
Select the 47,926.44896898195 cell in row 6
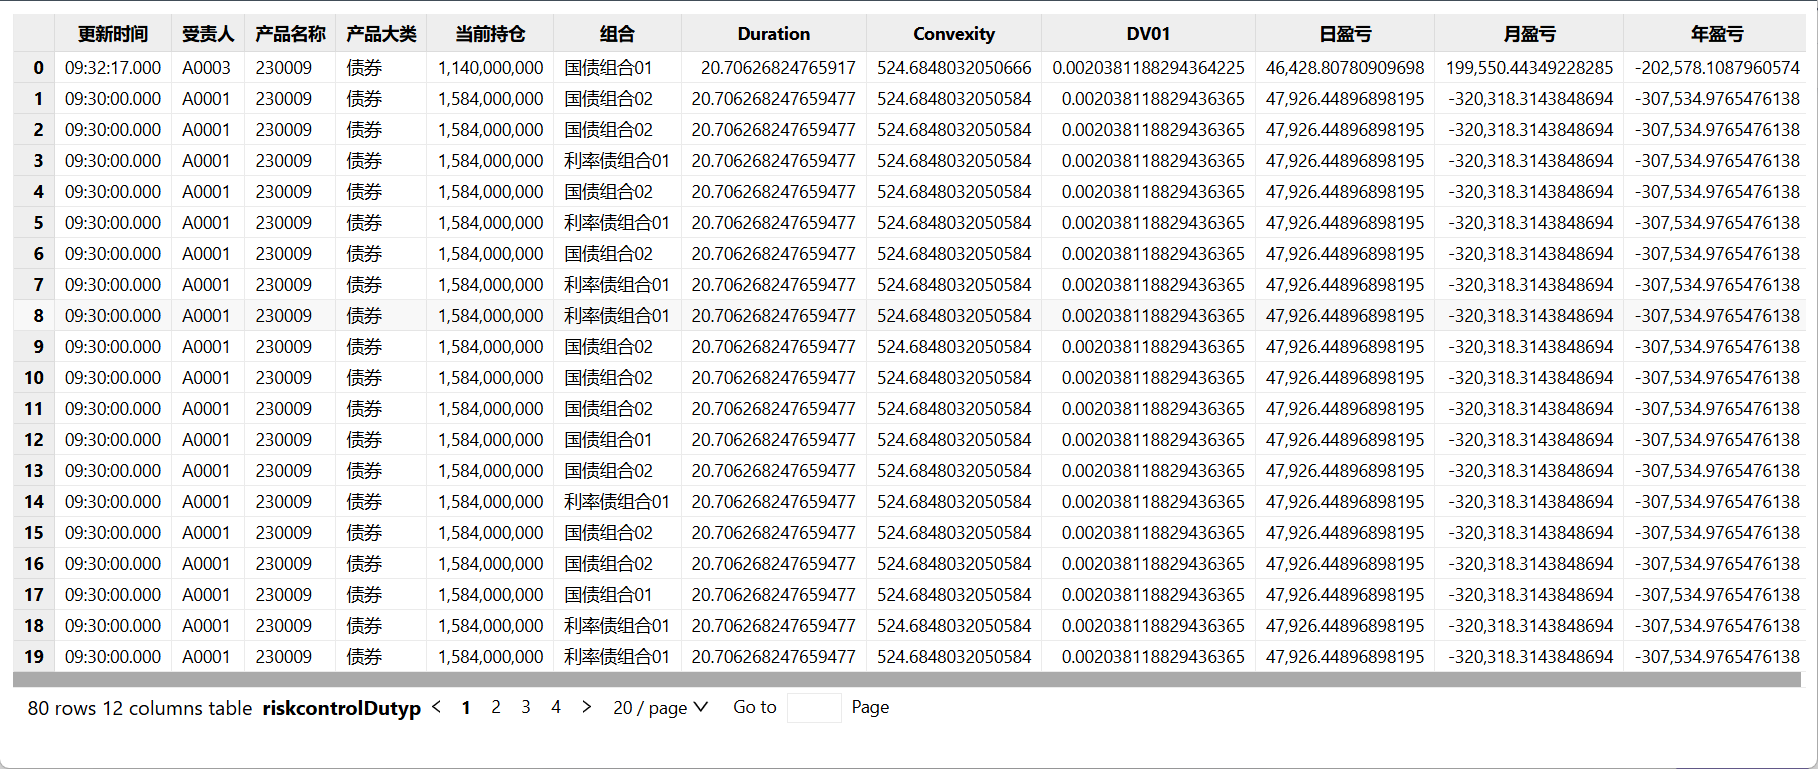pos(1345,254)
